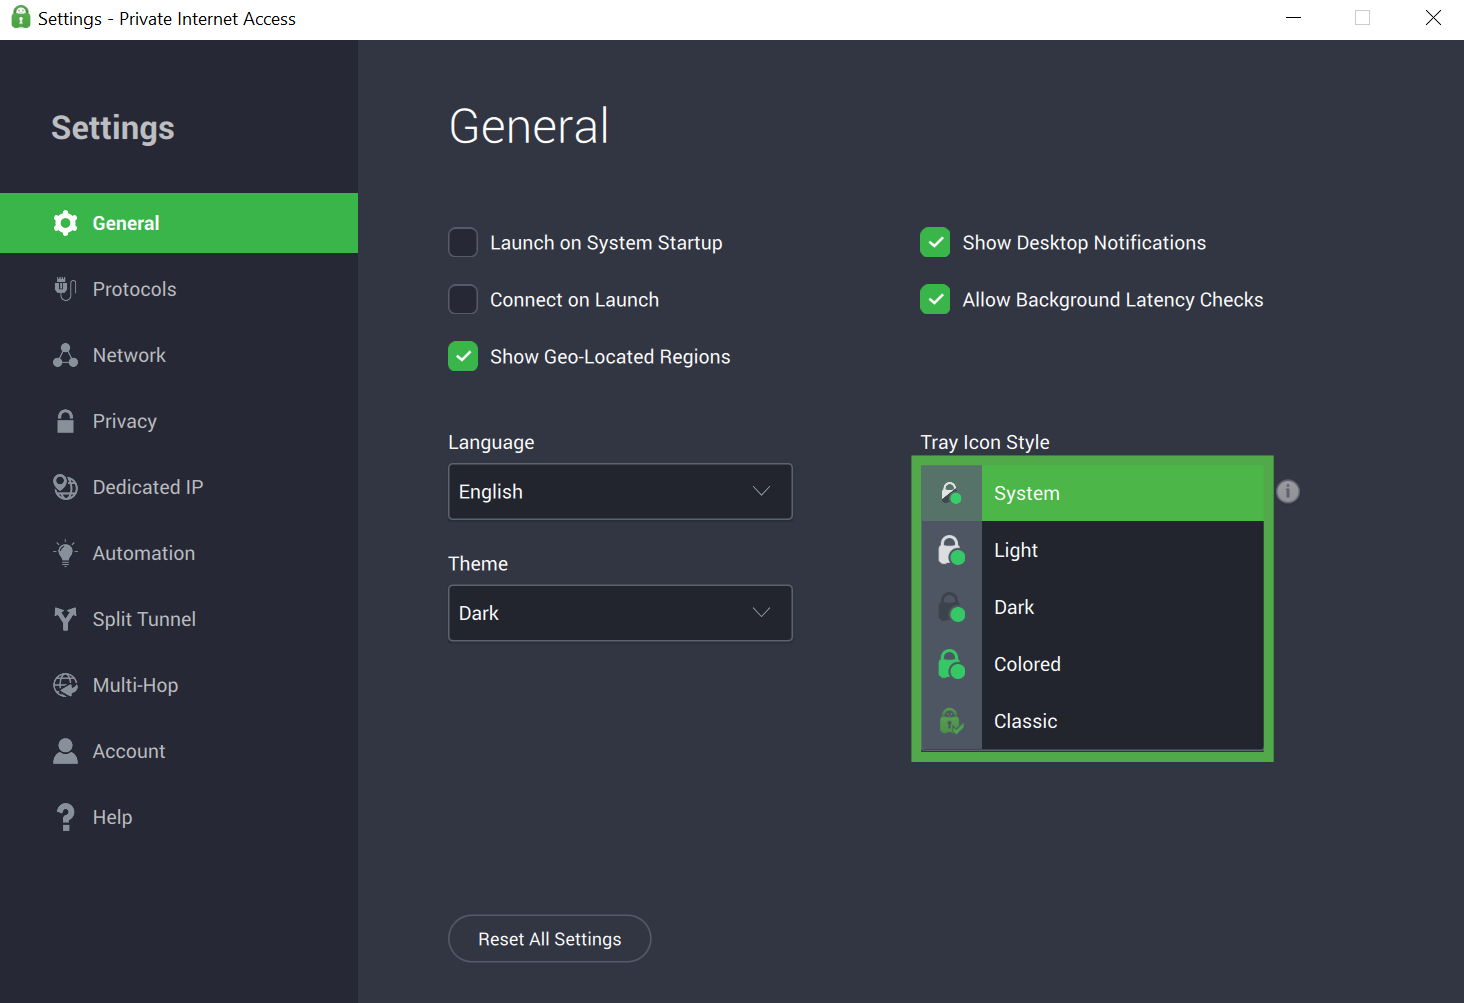Click the Dark tray style lock icon

pos(951,607)
